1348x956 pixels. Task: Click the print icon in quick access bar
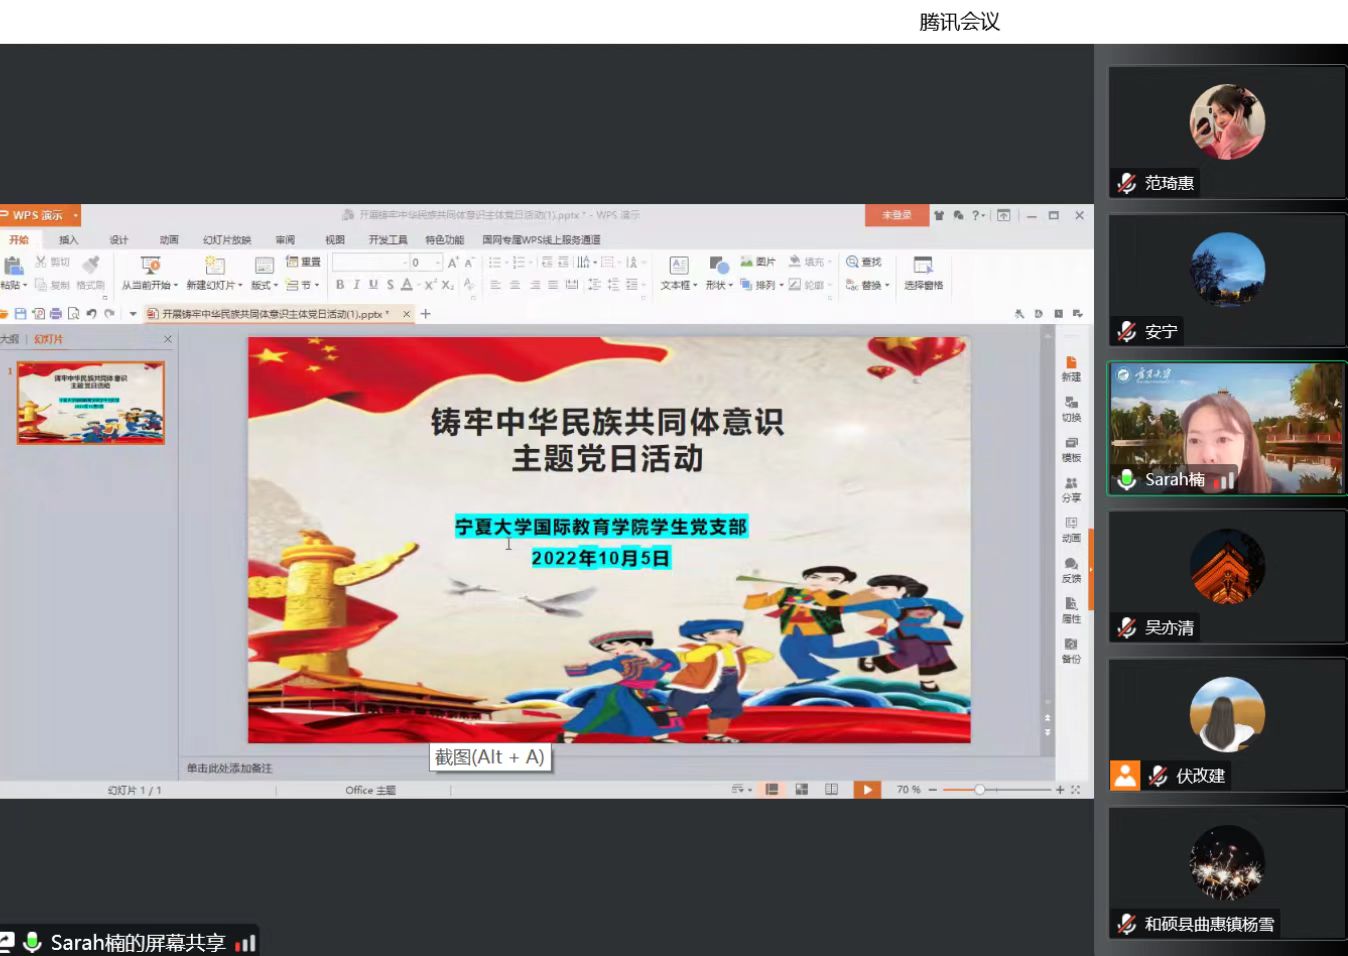(x=56, y=314)
